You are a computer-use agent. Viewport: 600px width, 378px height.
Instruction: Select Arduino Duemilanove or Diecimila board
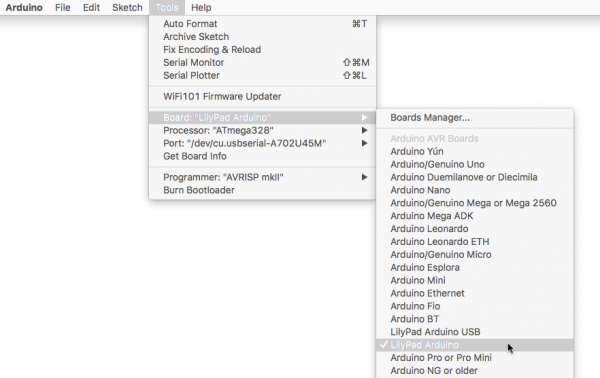click(x=474, y=177)
